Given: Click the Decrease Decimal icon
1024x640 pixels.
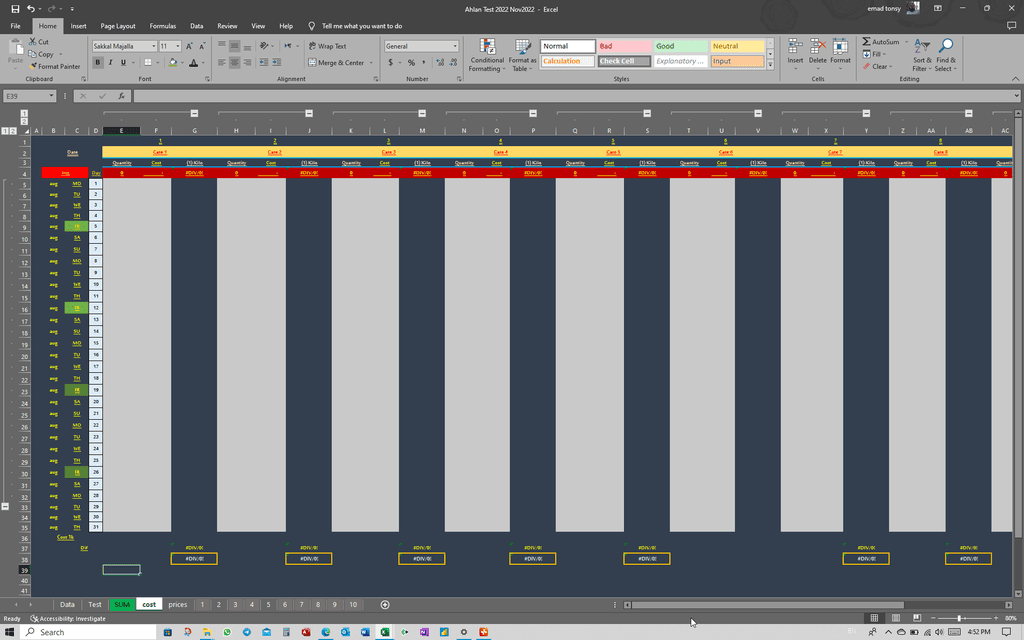Looking at the screenshot, I should point(453,63).
